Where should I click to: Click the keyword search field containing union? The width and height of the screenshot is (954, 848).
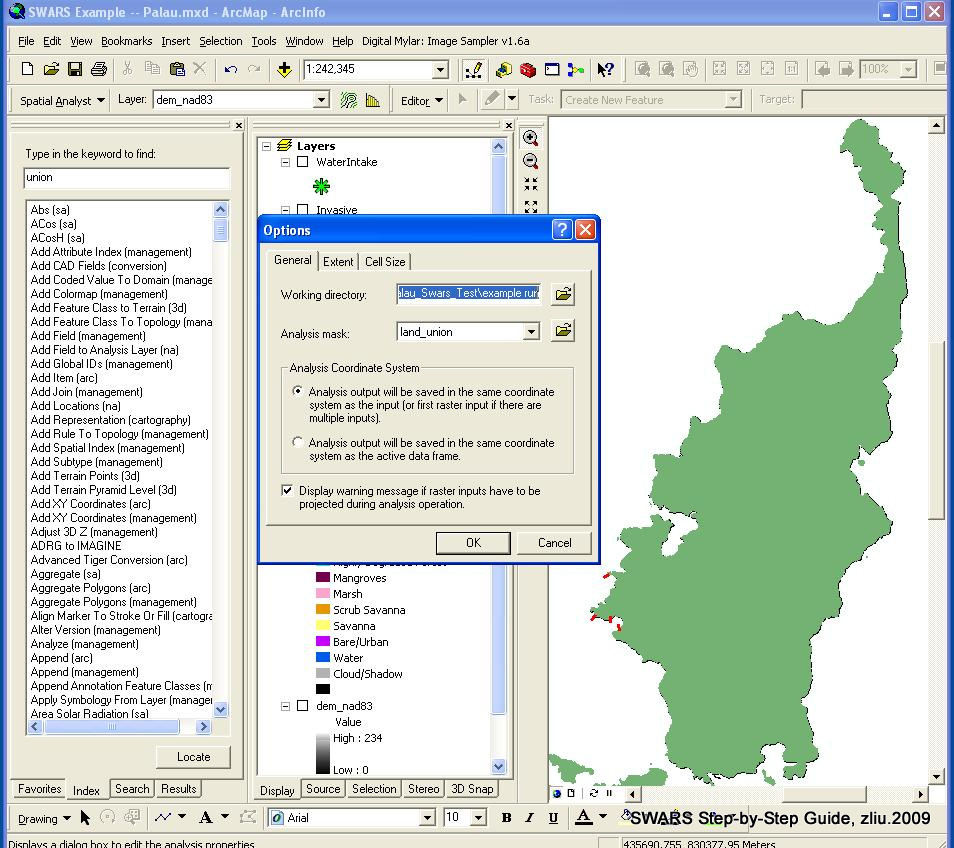127,178
